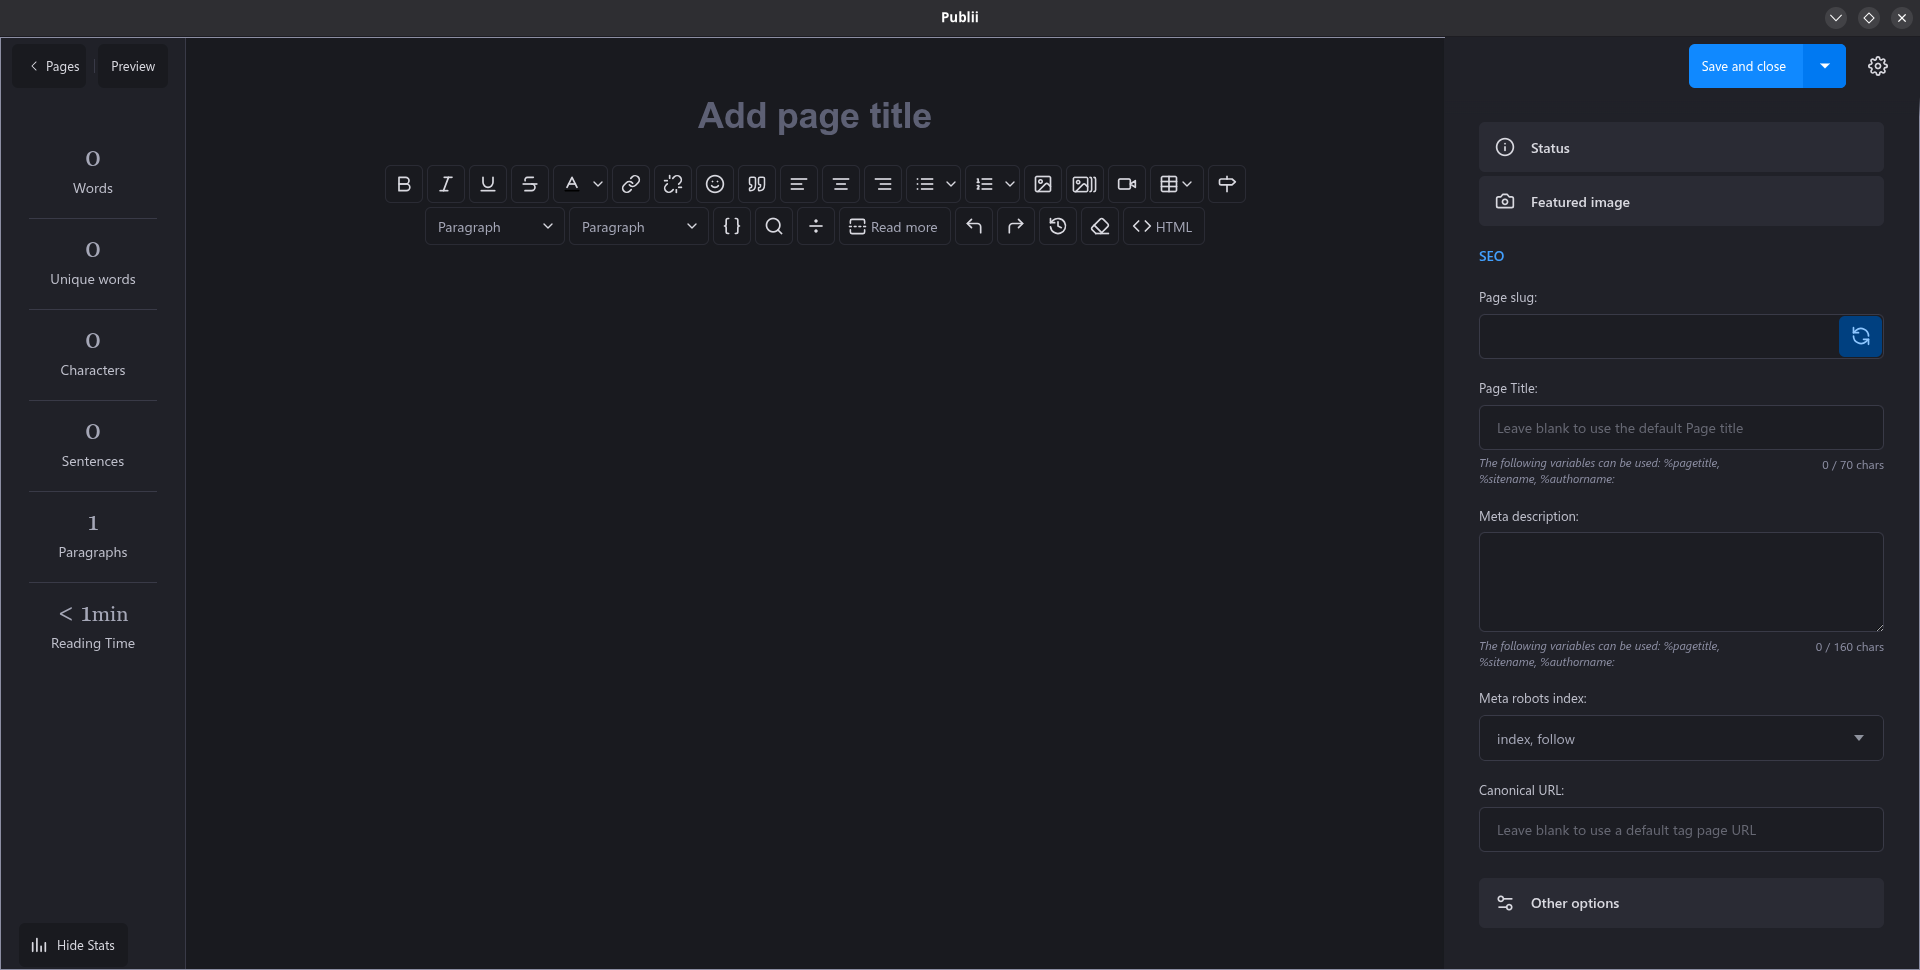Image resolution: width=1920 pixels, height=970 pixels.
Task: Toggle bold formatting in the editor toolbar
Action: pos(404,184)
